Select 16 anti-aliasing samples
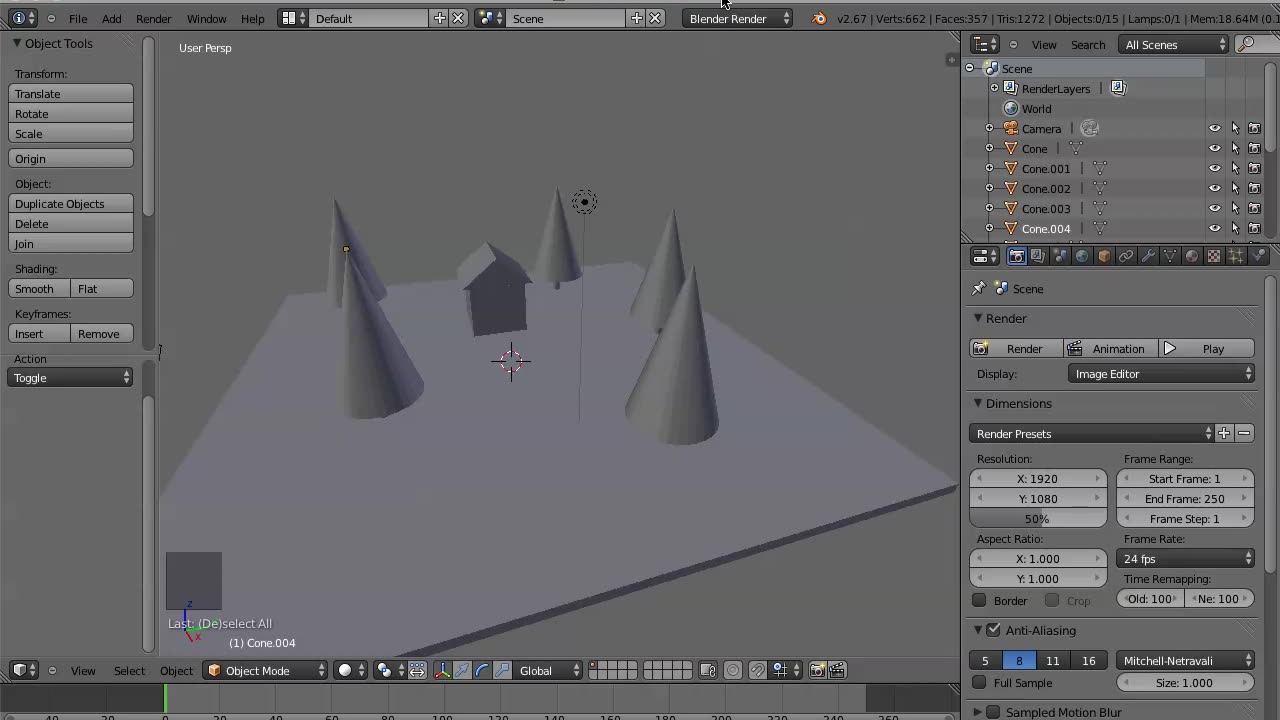1280x720 pixels. pos(1088,660)
